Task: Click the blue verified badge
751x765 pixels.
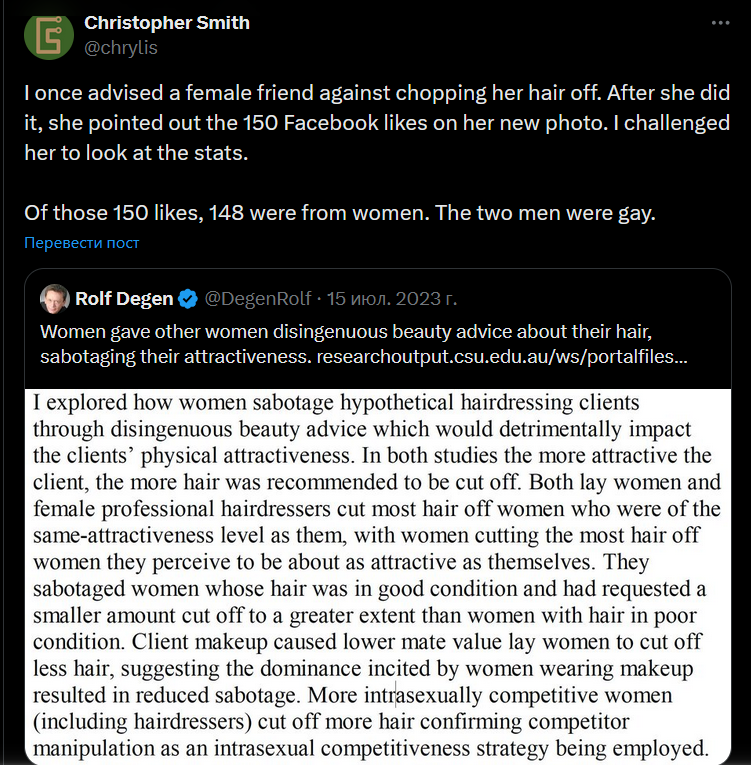Action: tap(187, 298)
